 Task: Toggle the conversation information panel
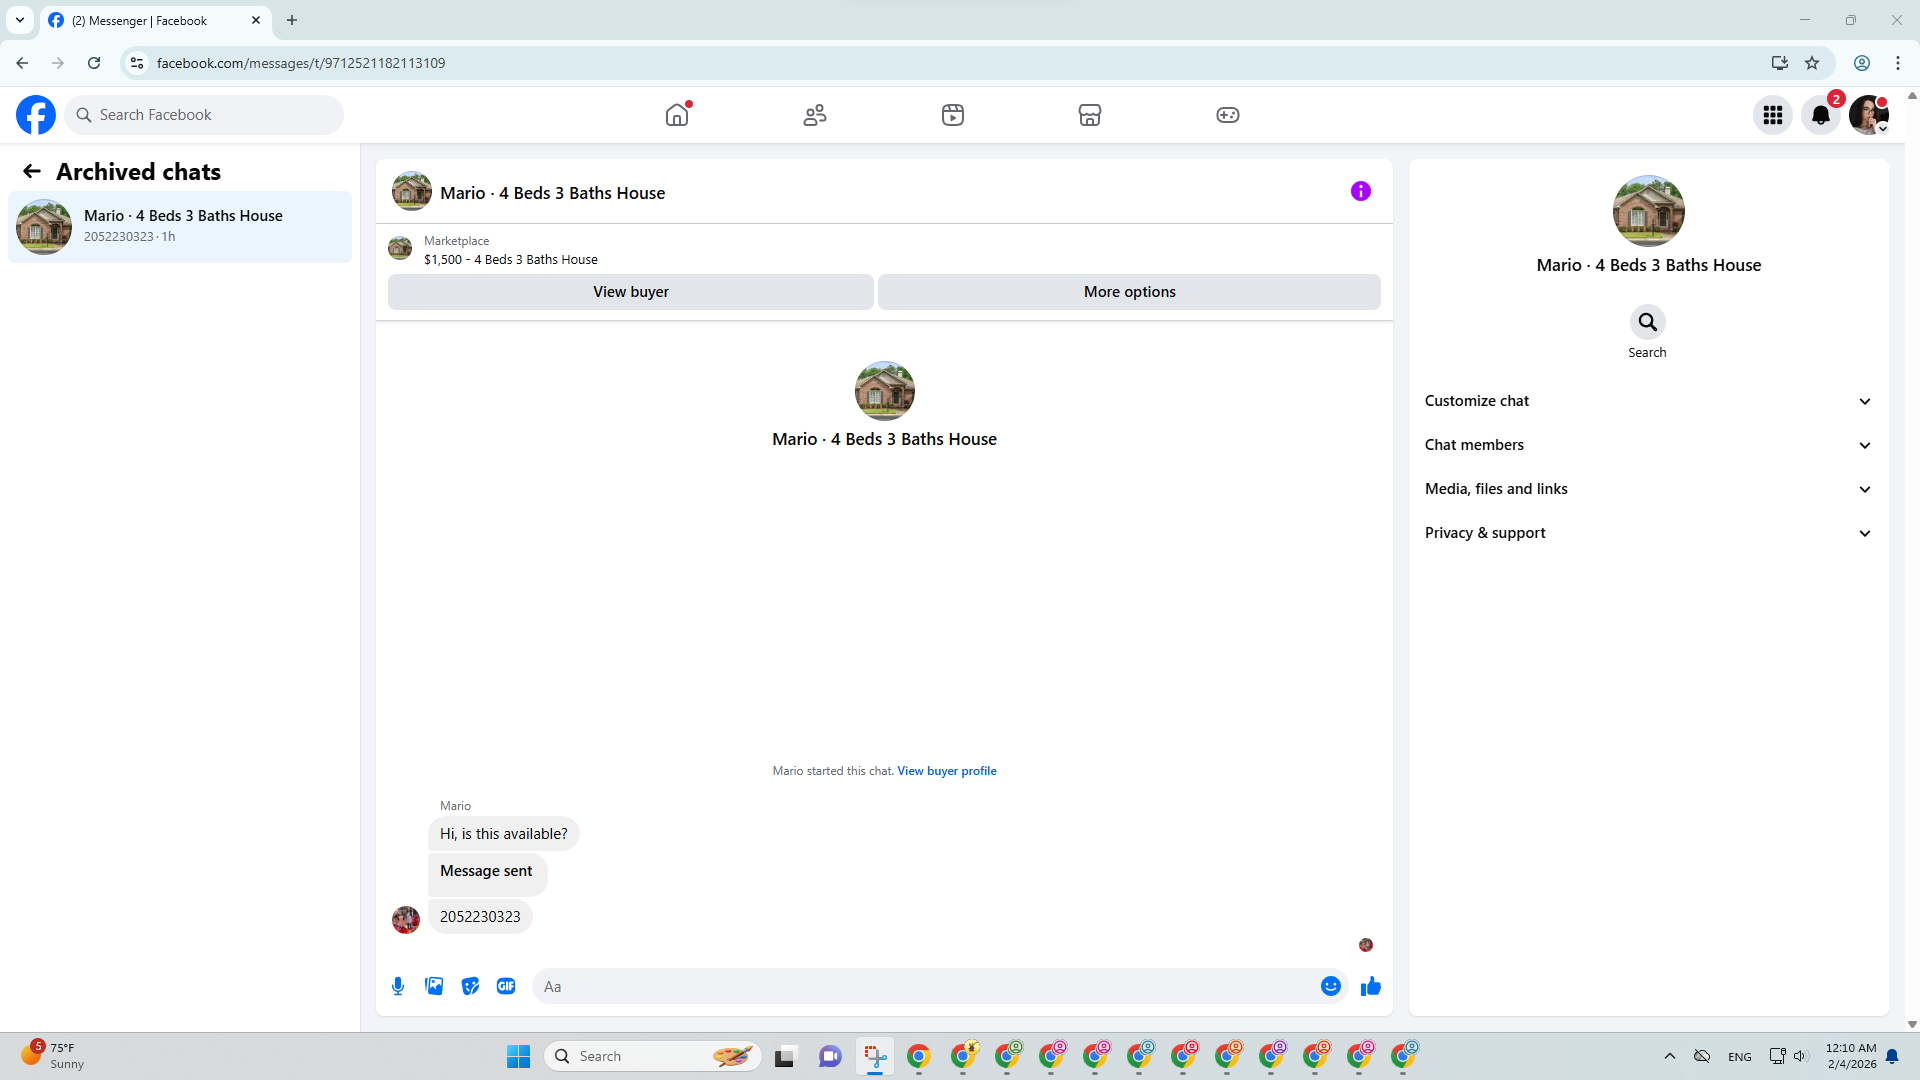[x=1360, y=191]
